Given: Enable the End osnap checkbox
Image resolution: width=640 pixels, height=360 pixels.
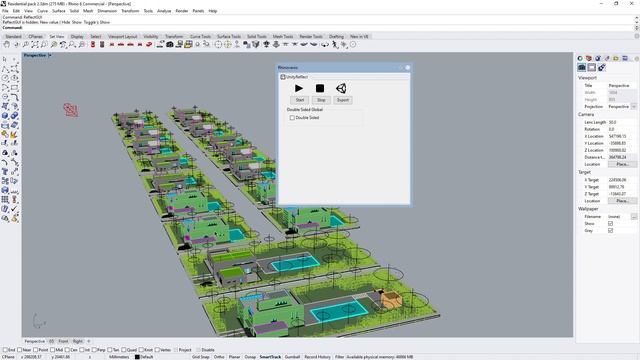Looking at the screenshot, I should [5, 350].
